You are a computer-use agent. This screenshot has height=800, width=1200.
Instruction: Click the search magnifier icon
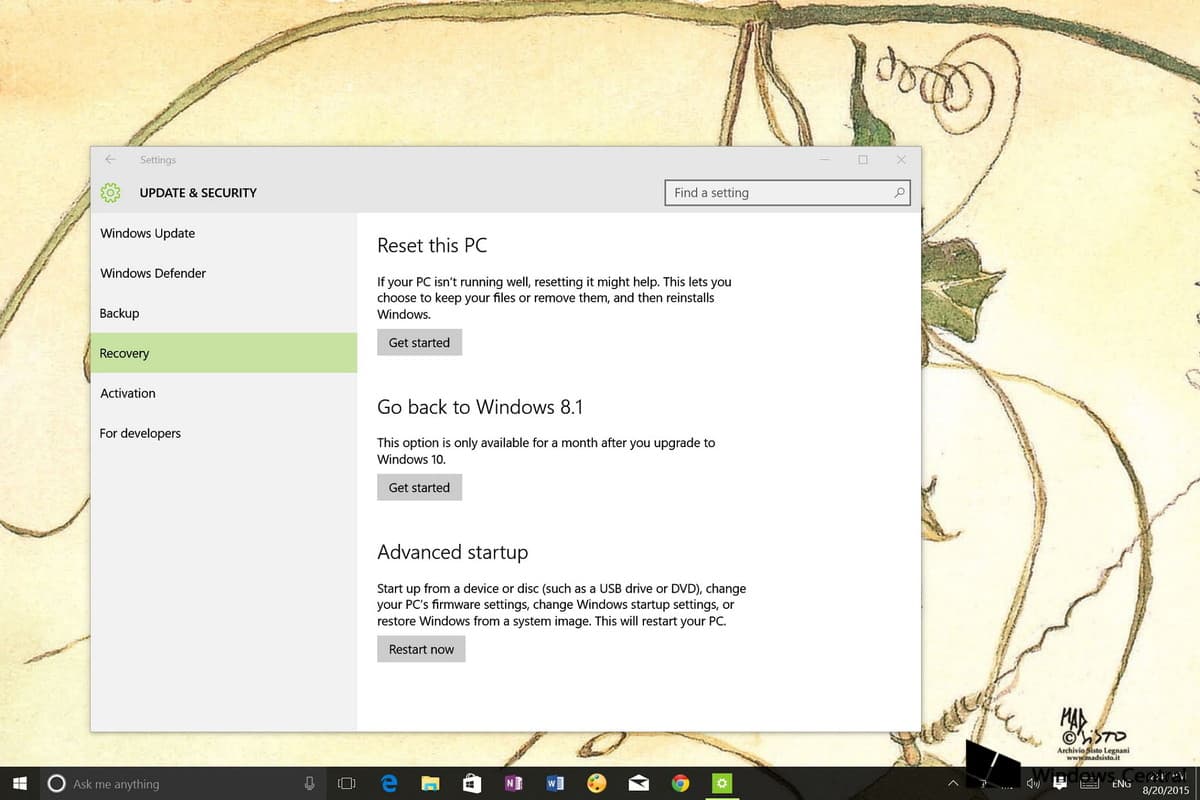click(x=898, y=193)
